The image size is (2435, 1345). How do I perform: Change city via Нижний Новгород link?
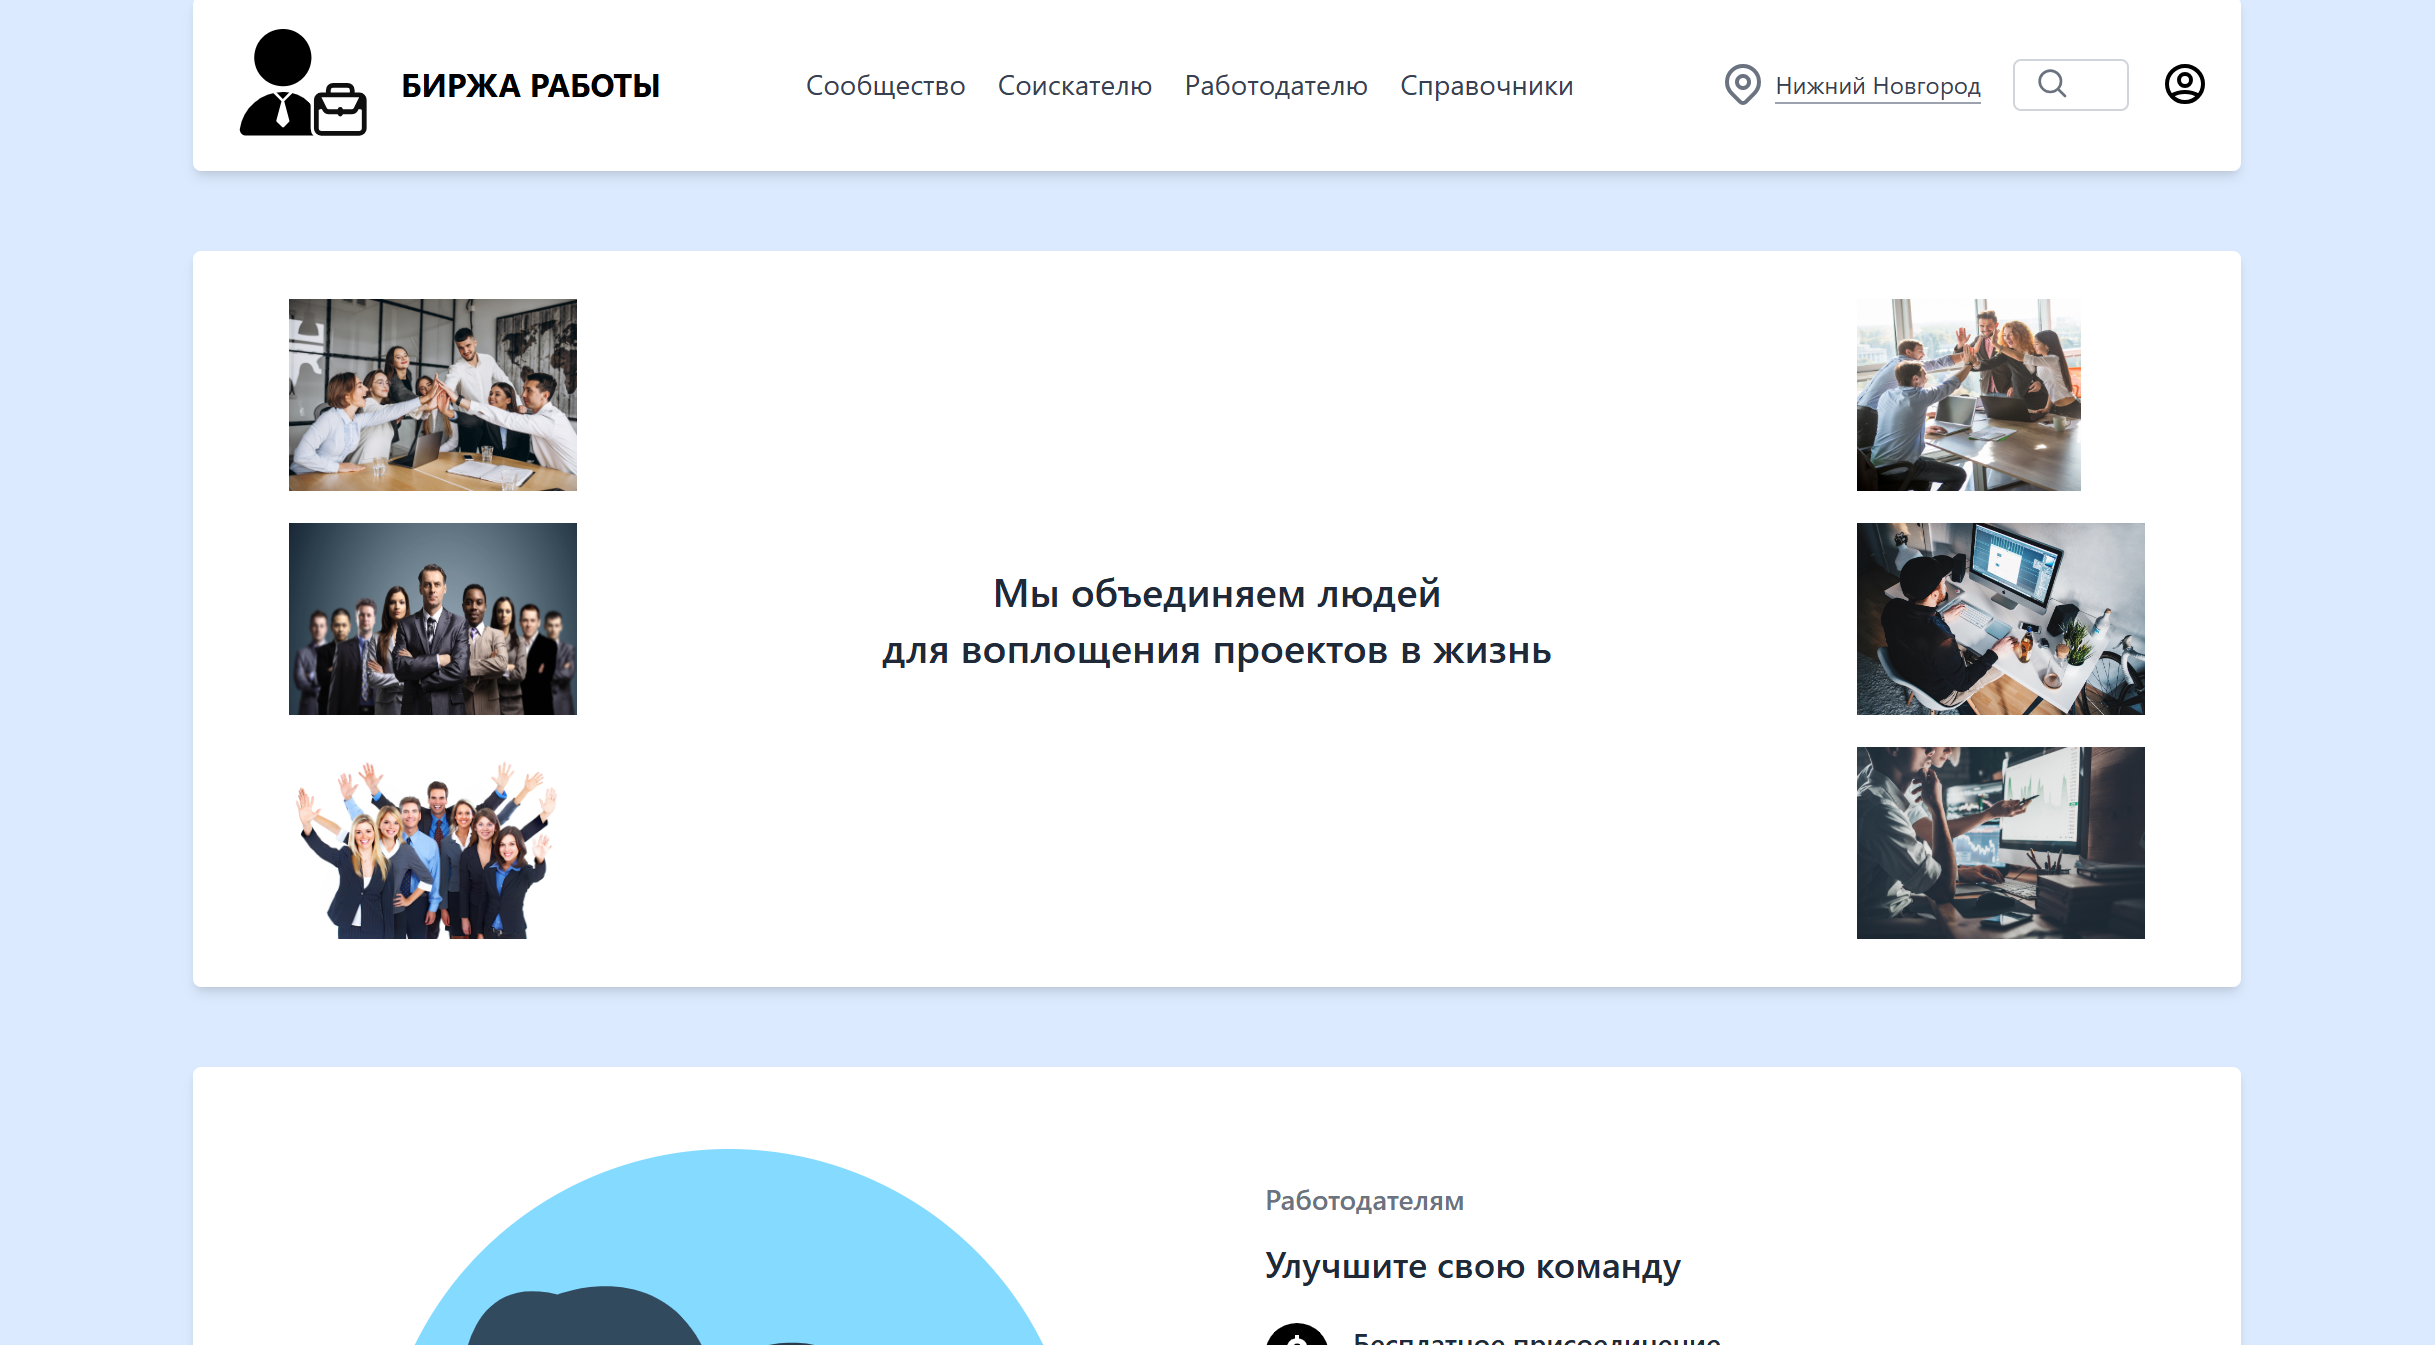click(1877, 86)
